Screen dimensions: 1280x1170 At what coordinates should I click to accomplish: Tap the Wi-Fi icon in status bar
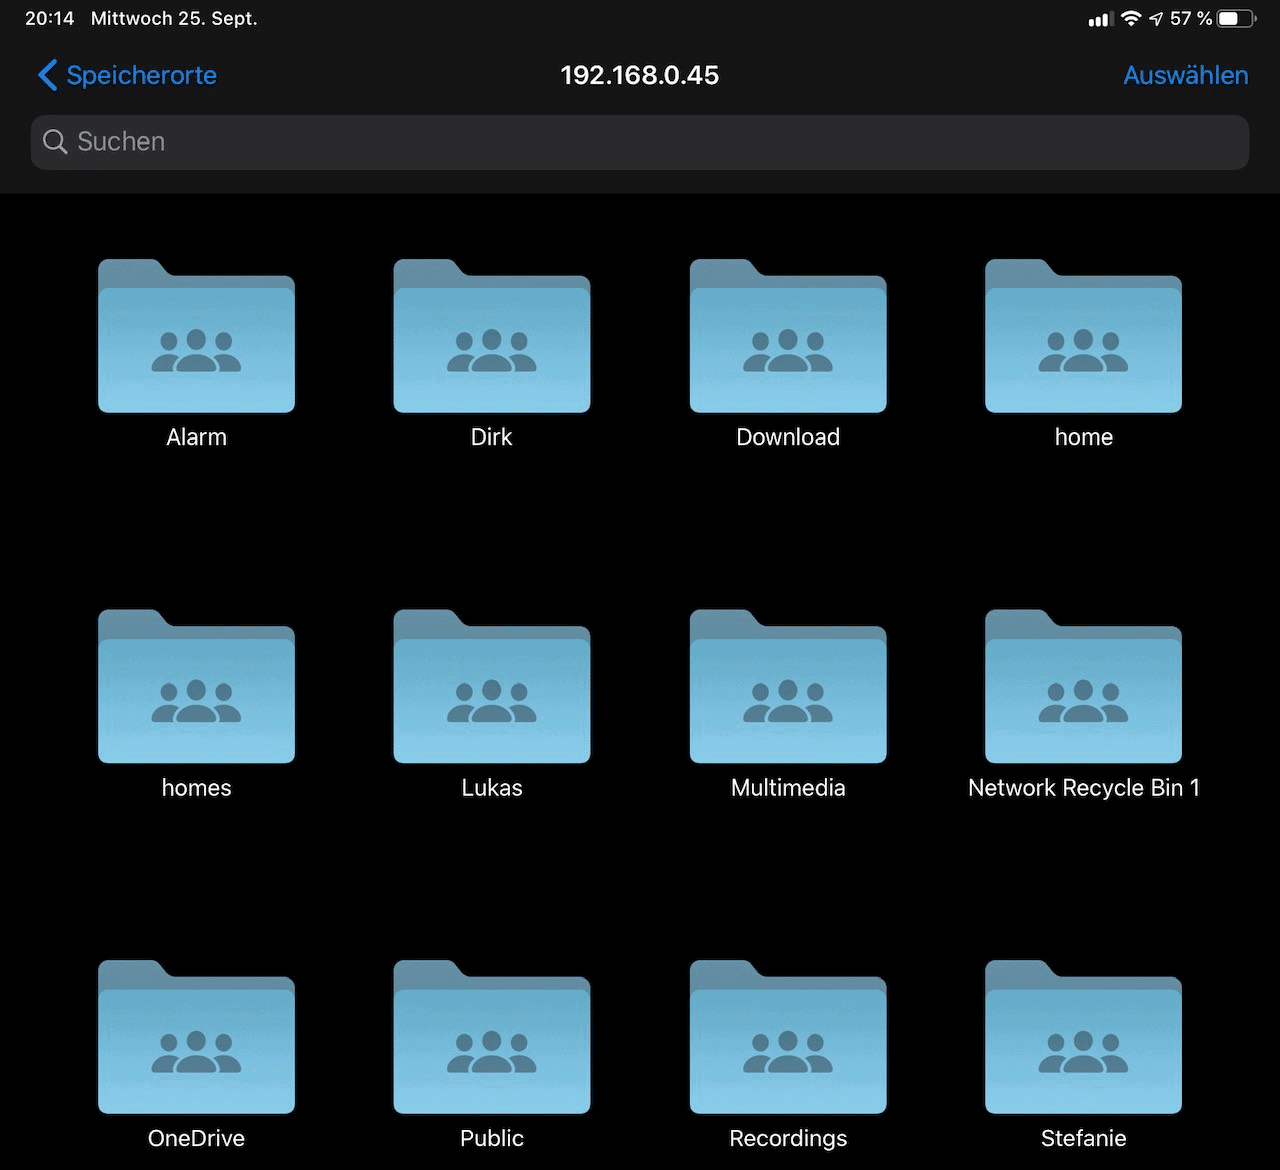[1131, 19]
